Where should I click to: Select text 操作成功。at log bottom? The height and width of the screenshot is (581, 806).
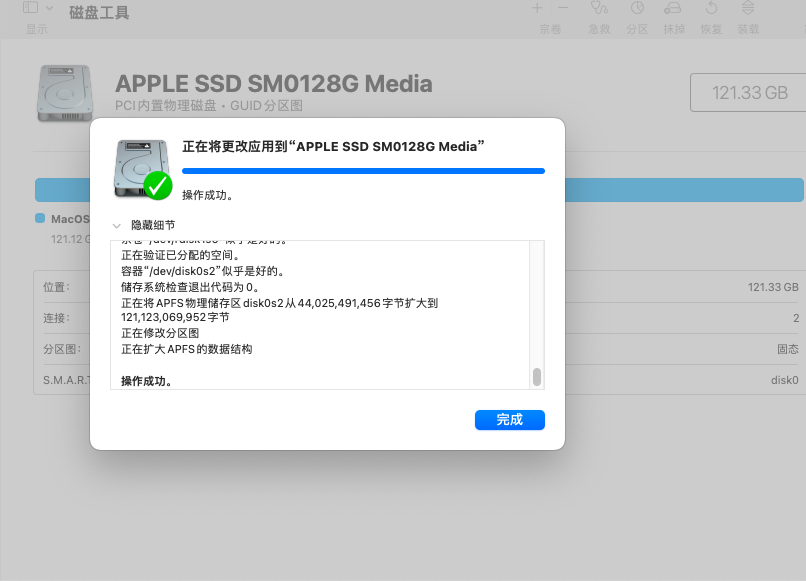point(146,381)
